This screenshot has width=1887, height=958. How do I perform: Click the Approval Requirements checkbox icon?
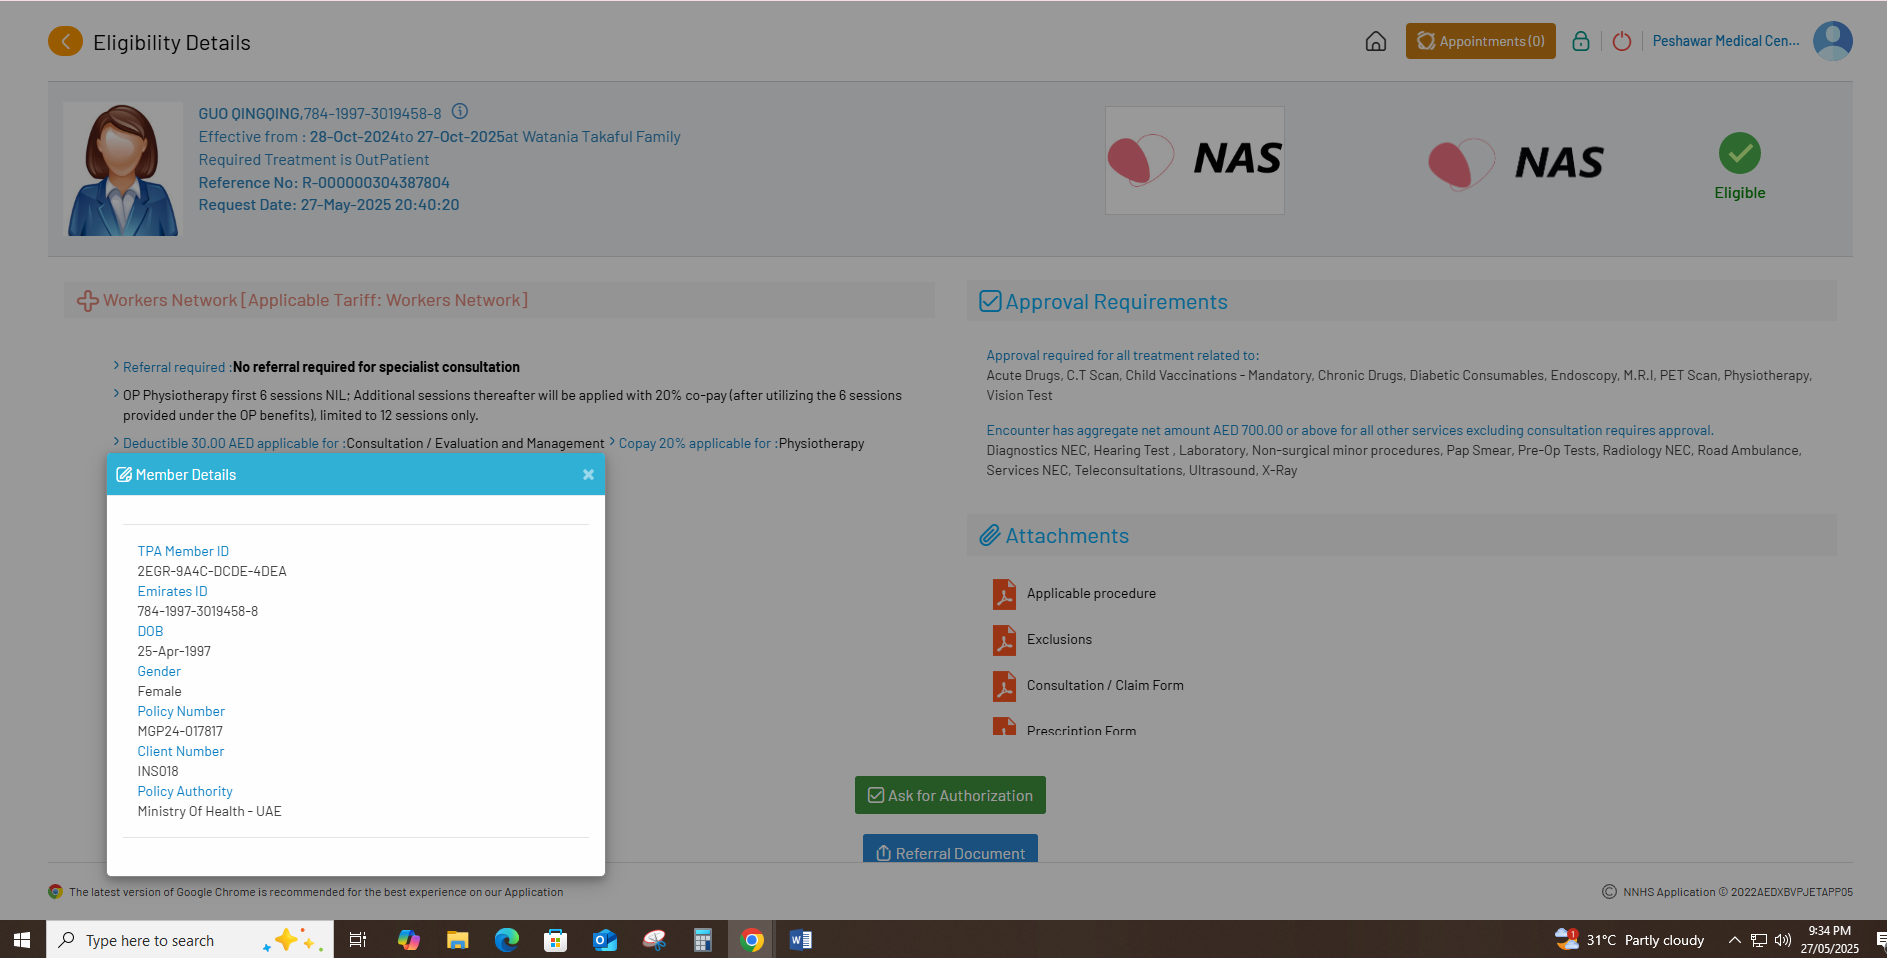990,301
